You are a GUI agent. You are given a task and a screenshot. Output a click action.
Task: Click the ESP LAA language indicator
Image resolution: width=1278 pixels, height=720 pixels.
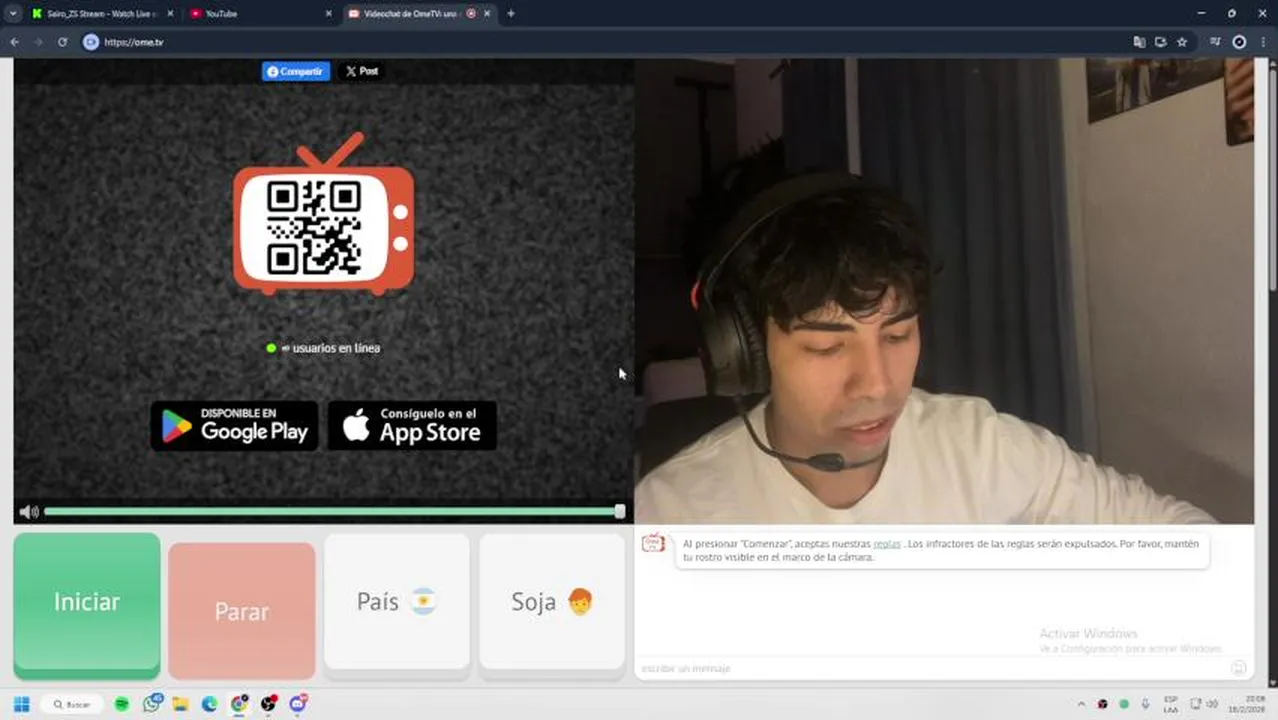click(x=1170, y=704)
